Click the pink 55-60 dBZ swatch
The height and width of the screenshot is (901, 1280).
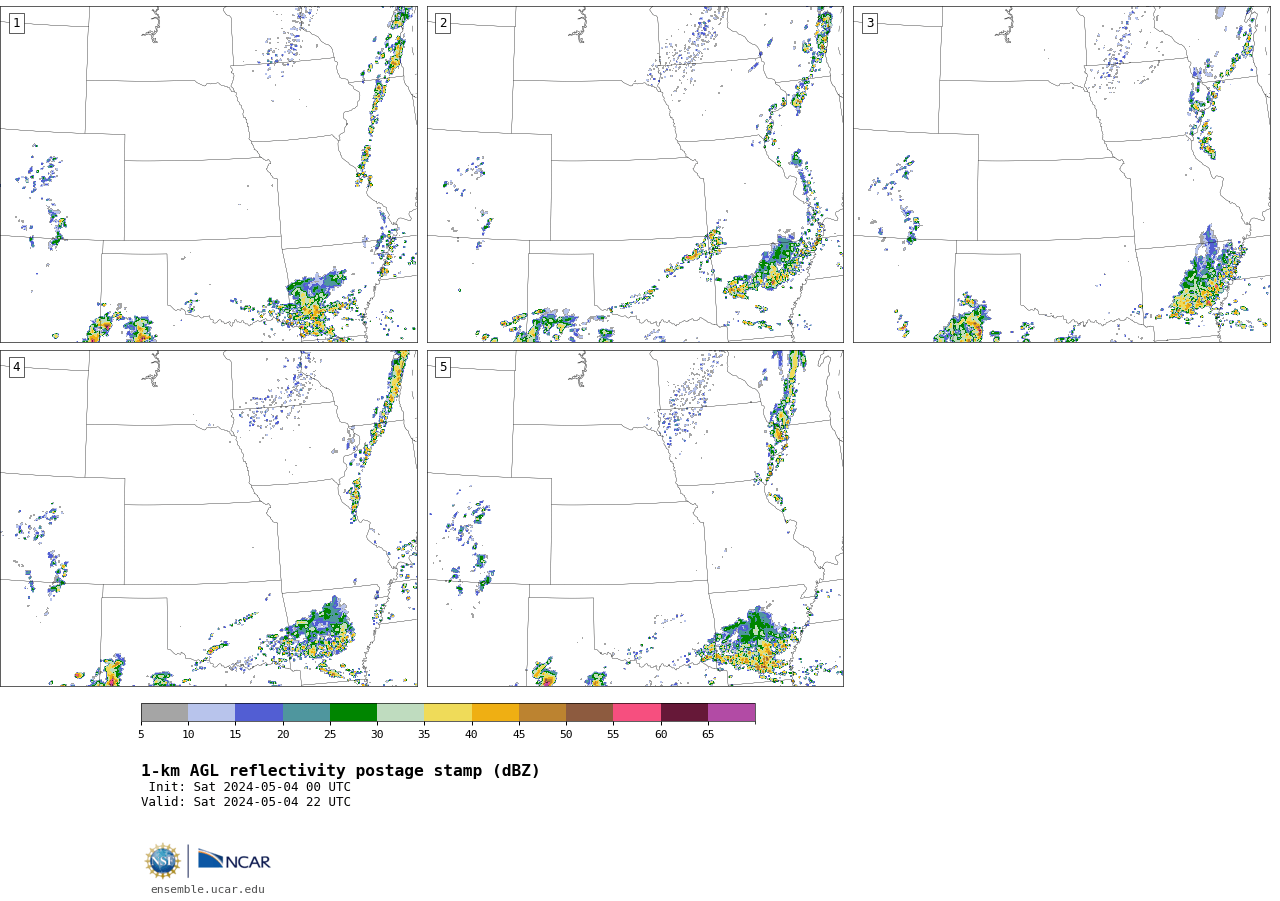637,712
